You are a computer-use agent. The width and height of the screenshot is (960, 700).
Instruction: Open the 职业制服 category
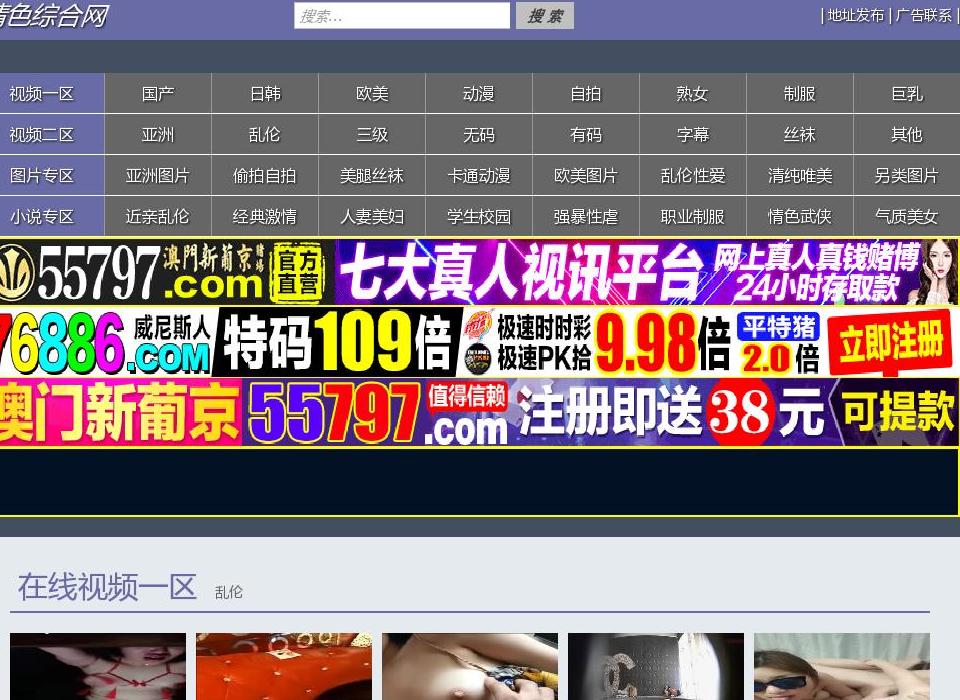[693, 216]
